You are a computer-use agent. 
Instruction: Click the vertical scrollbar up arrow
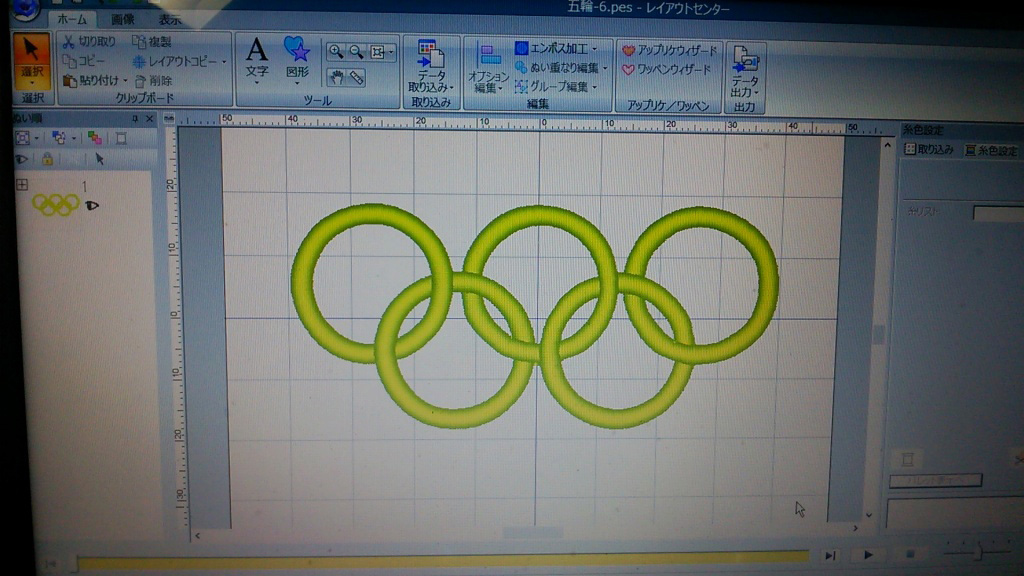tap(887, 145)
